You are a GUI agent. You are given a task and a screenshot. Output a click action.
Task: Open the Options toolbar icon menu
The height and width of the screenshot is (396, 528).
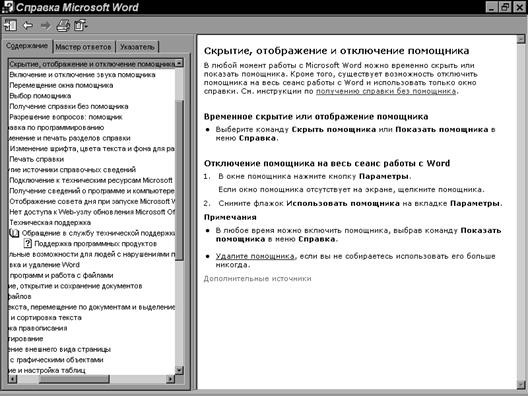coord(80,26)
